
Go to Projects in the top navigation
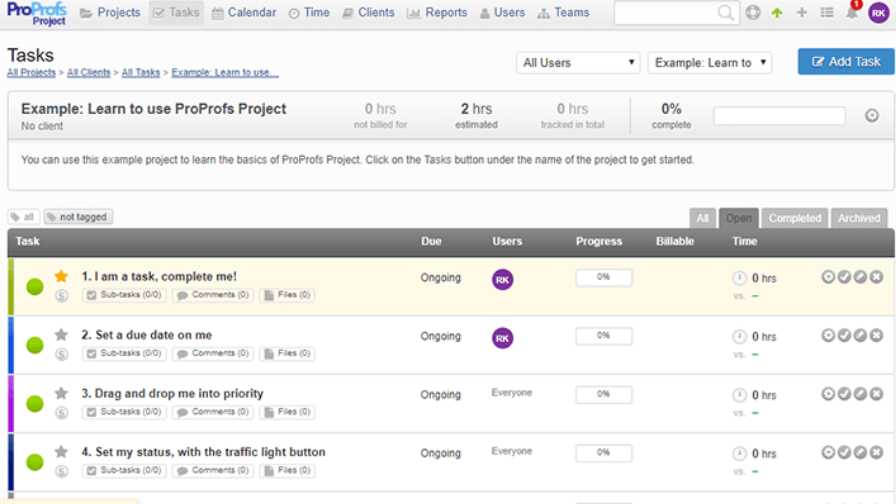click(x=110, y=13)
